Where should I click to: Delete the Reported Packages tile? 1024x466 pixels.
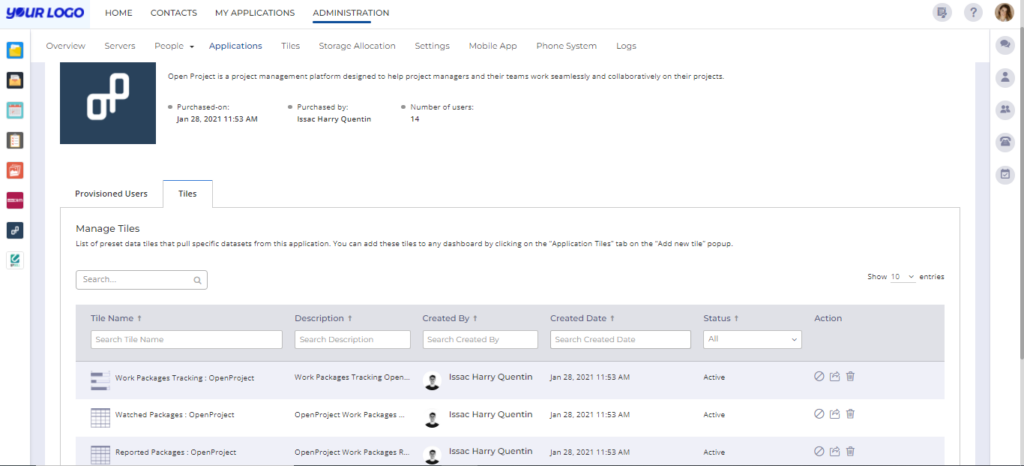pyautogui.click(x=850, y=451)
